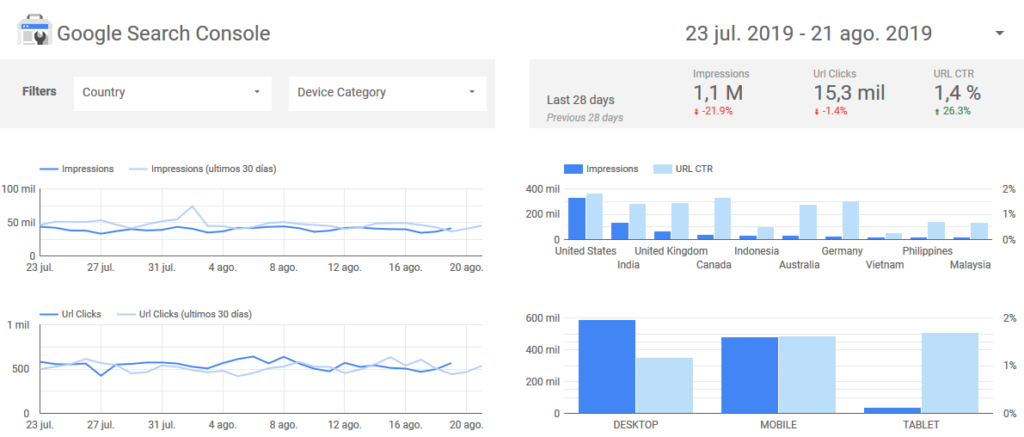Select the URL CTR scorecard value 1,4 %

[957, 92]
